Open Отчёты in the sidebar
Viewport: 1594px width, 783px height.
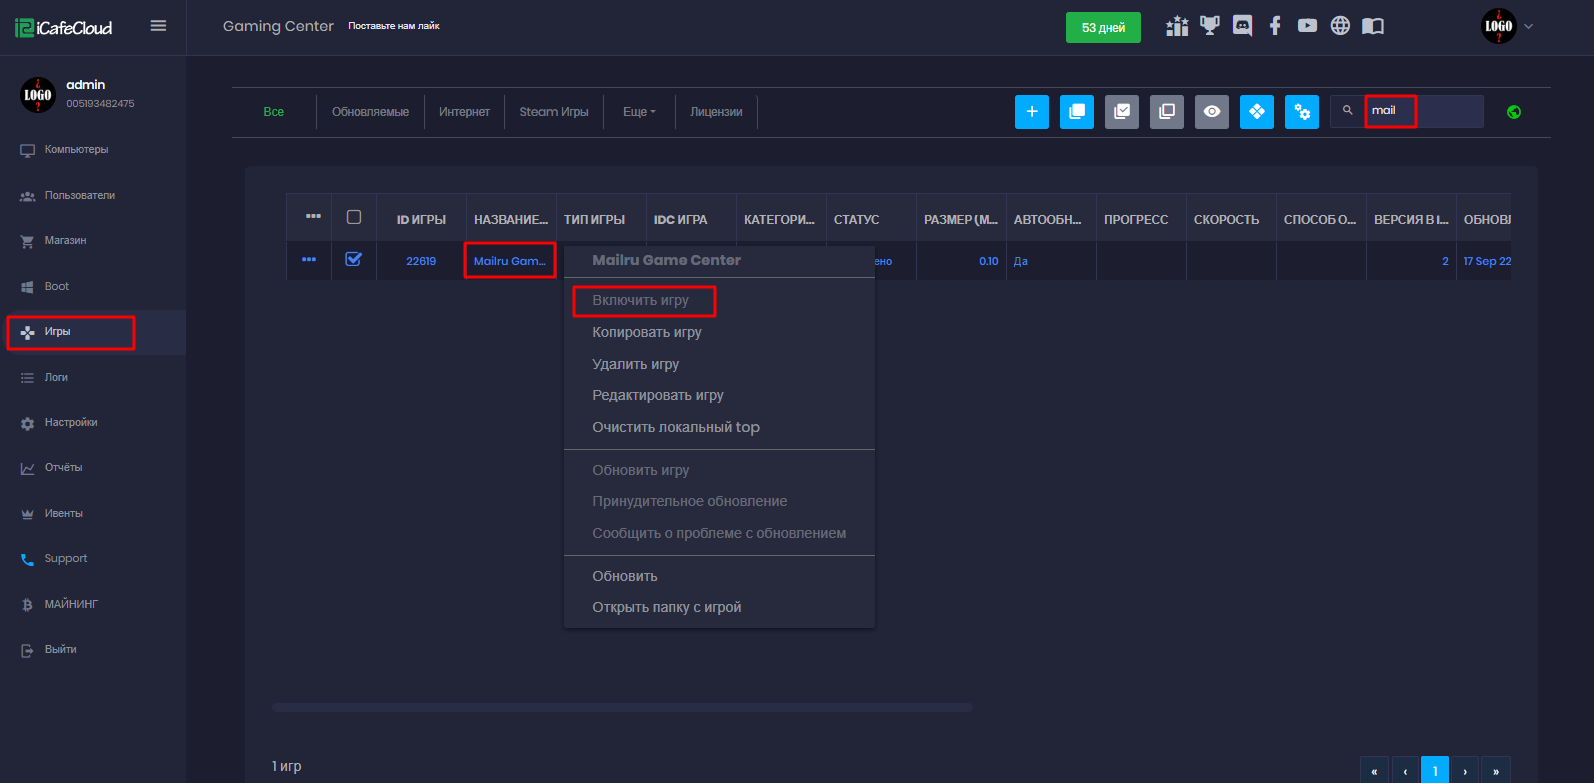pyautogui.click(x=63, y=468)
